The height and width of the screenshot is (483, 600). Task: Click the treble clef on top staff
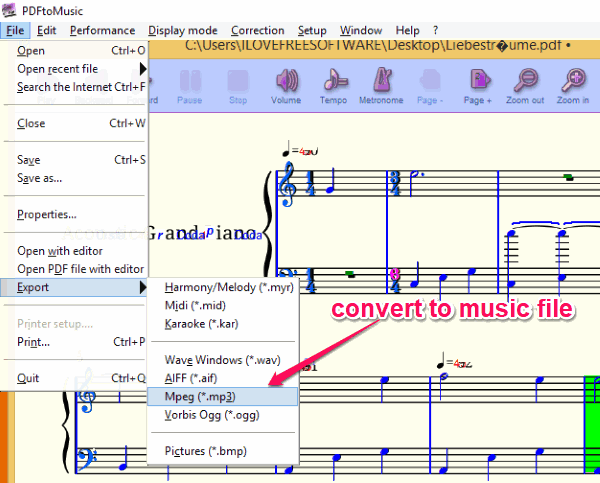coord(287,184)
